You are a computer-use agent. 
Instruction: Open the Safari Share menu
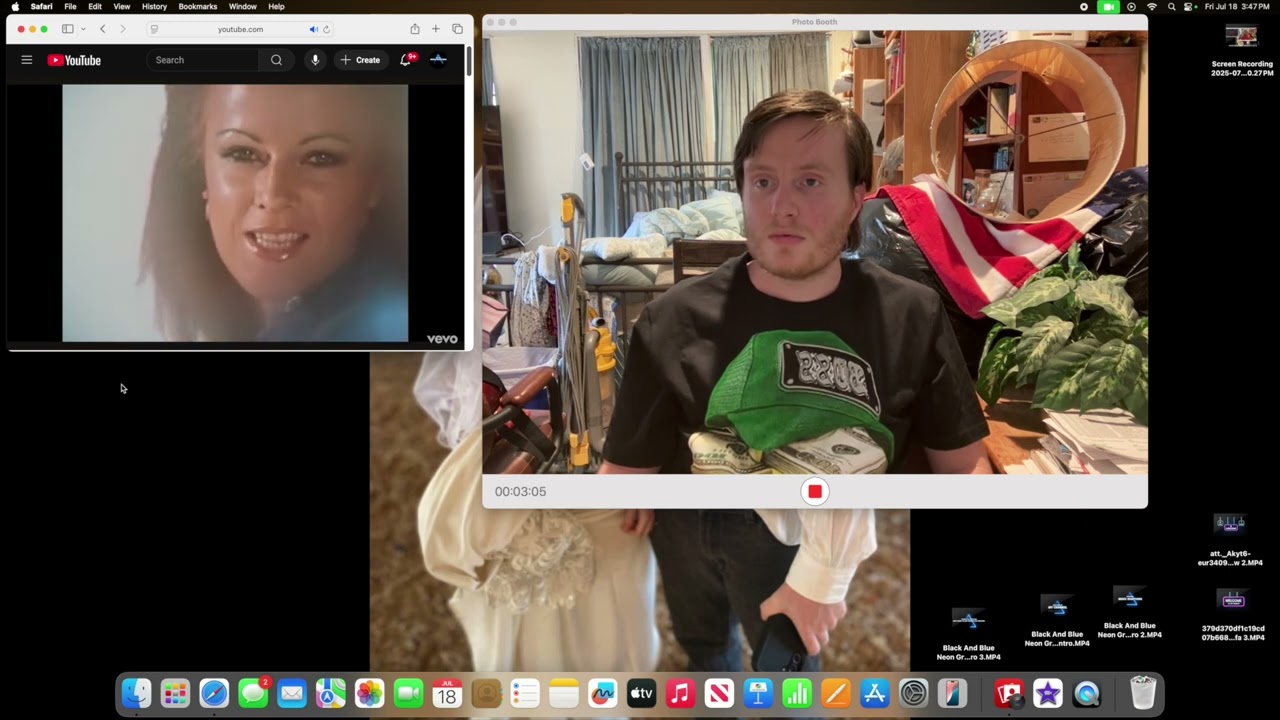coord(414,29)
